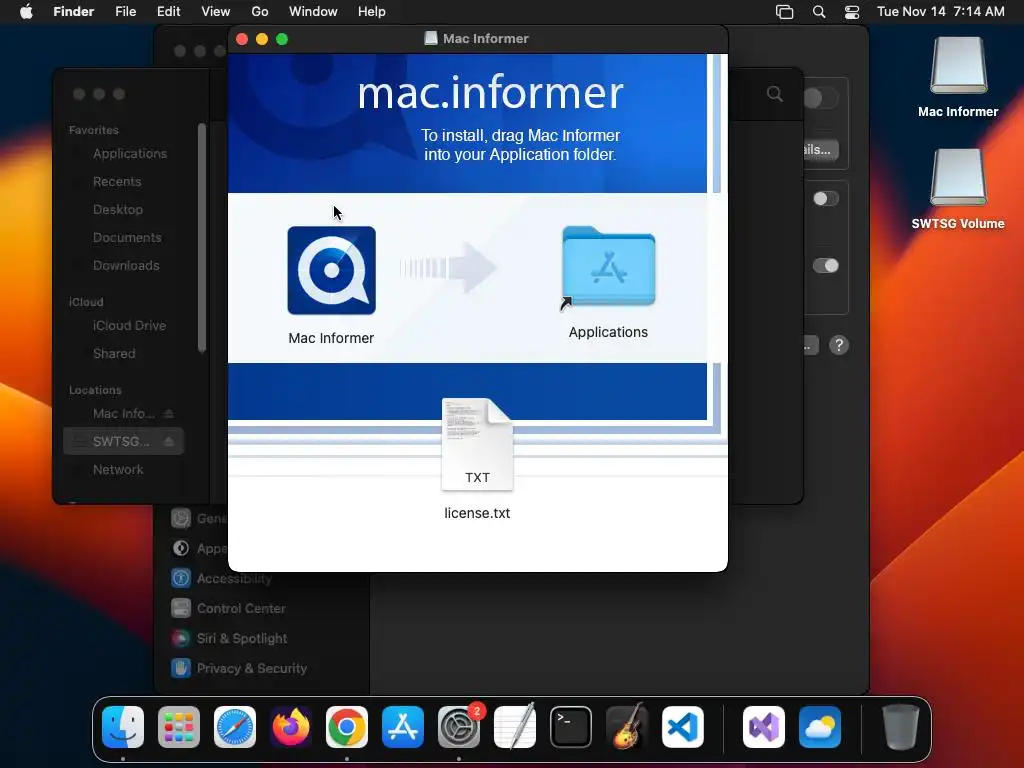Open the Finder app menu

[74, 12]
